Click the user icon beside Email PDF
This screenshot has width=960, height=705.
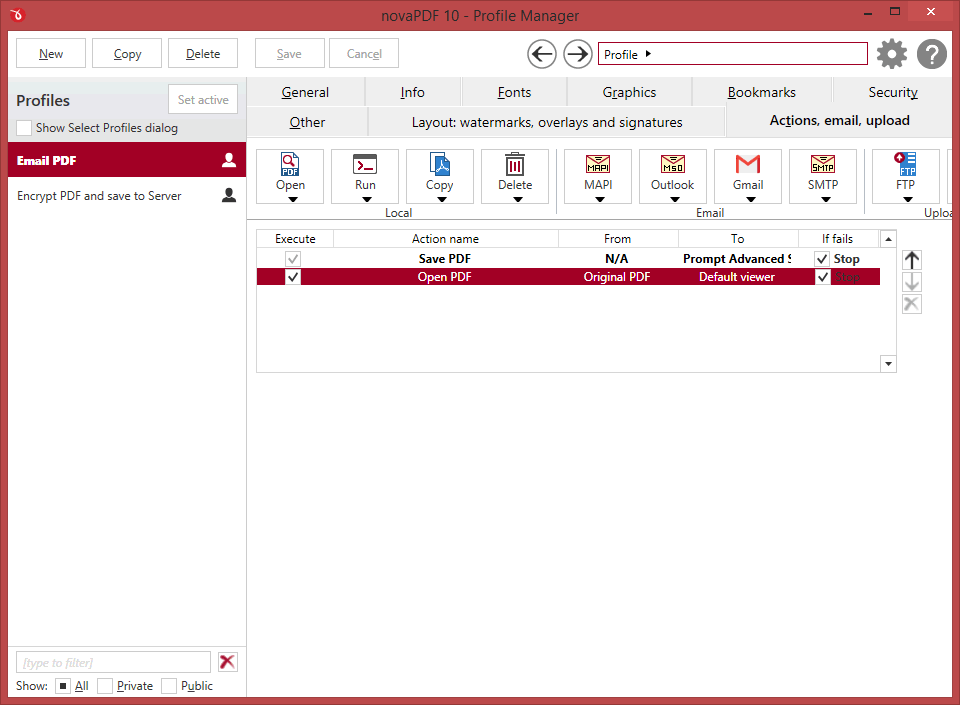click(229, 160)
